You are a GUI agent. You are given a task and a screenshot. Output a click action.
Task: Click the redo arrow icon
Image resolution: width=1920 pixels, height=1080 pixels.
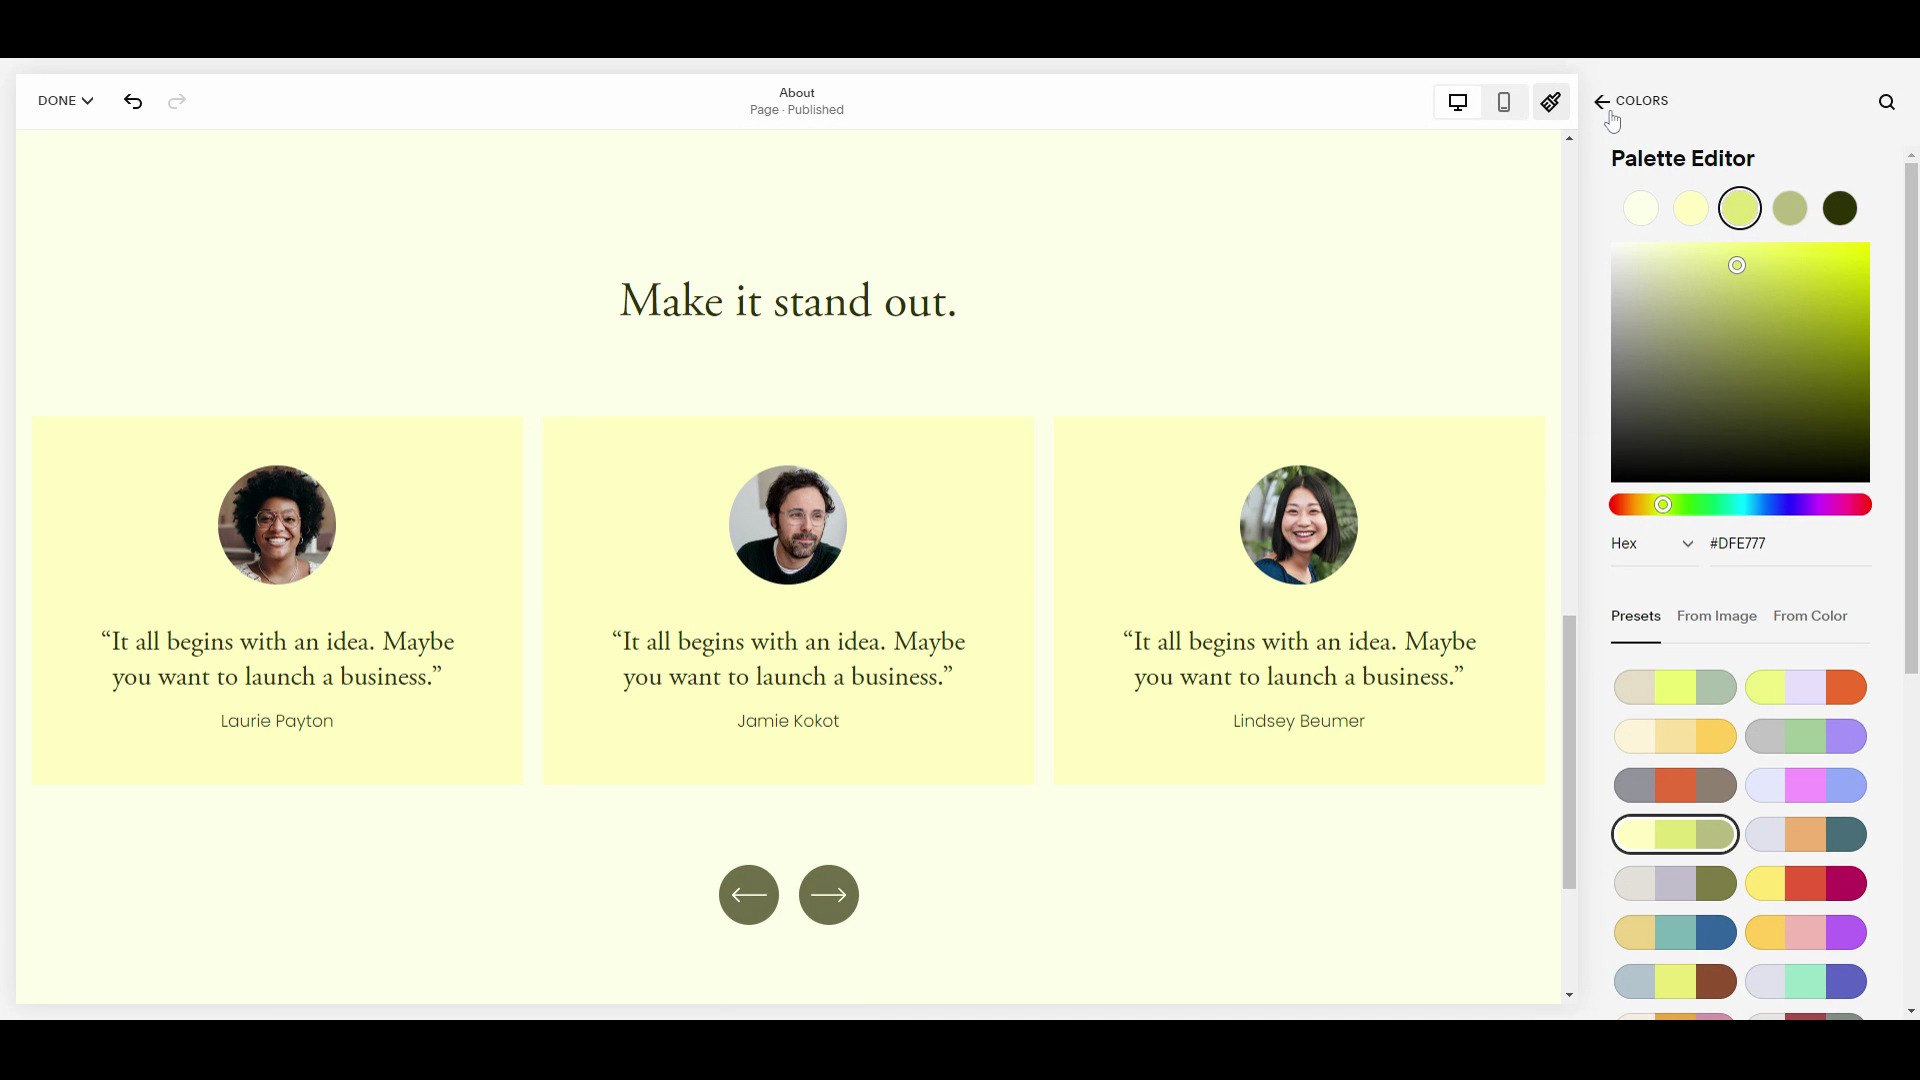coord(177,101)
